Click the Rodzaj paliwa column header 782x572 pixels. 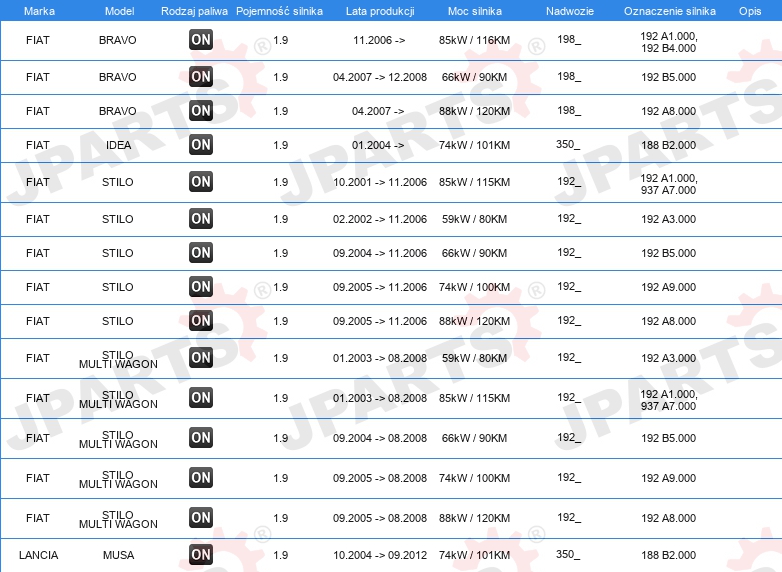pyautogui.click(x=195, y=11)
